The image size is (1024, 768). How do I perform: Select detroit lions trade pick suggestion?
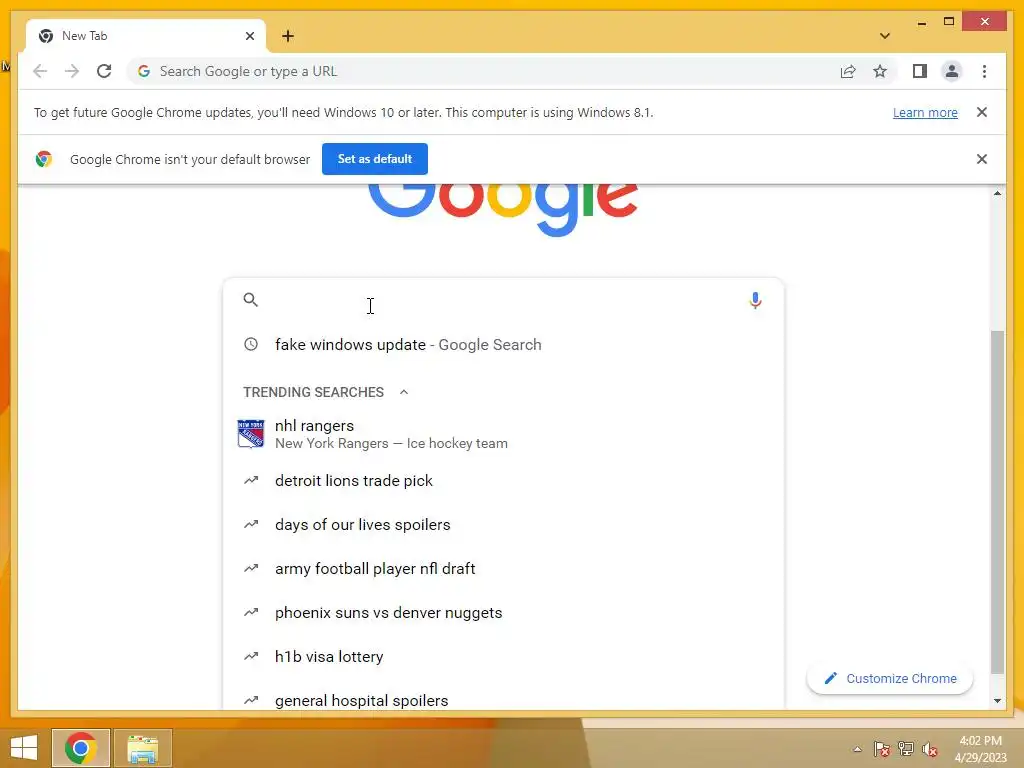pos(503,481)
